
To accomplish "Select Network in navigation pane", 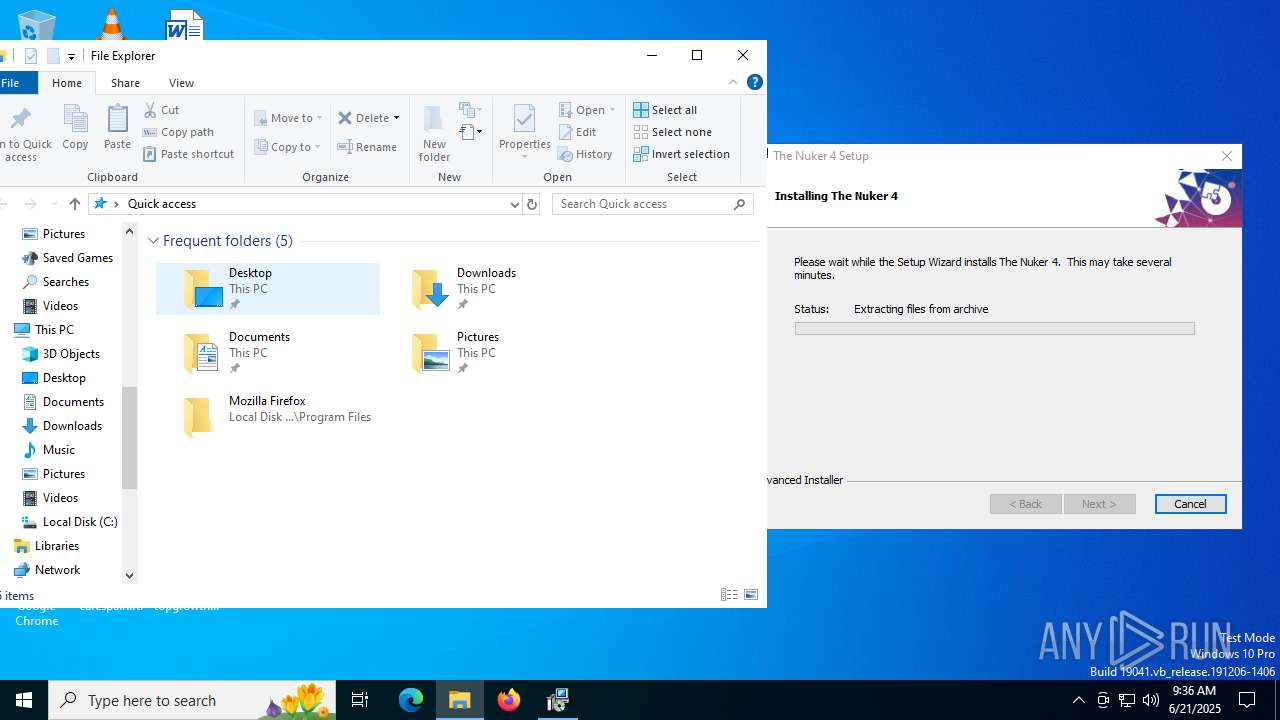I will [x=57, y=570].
